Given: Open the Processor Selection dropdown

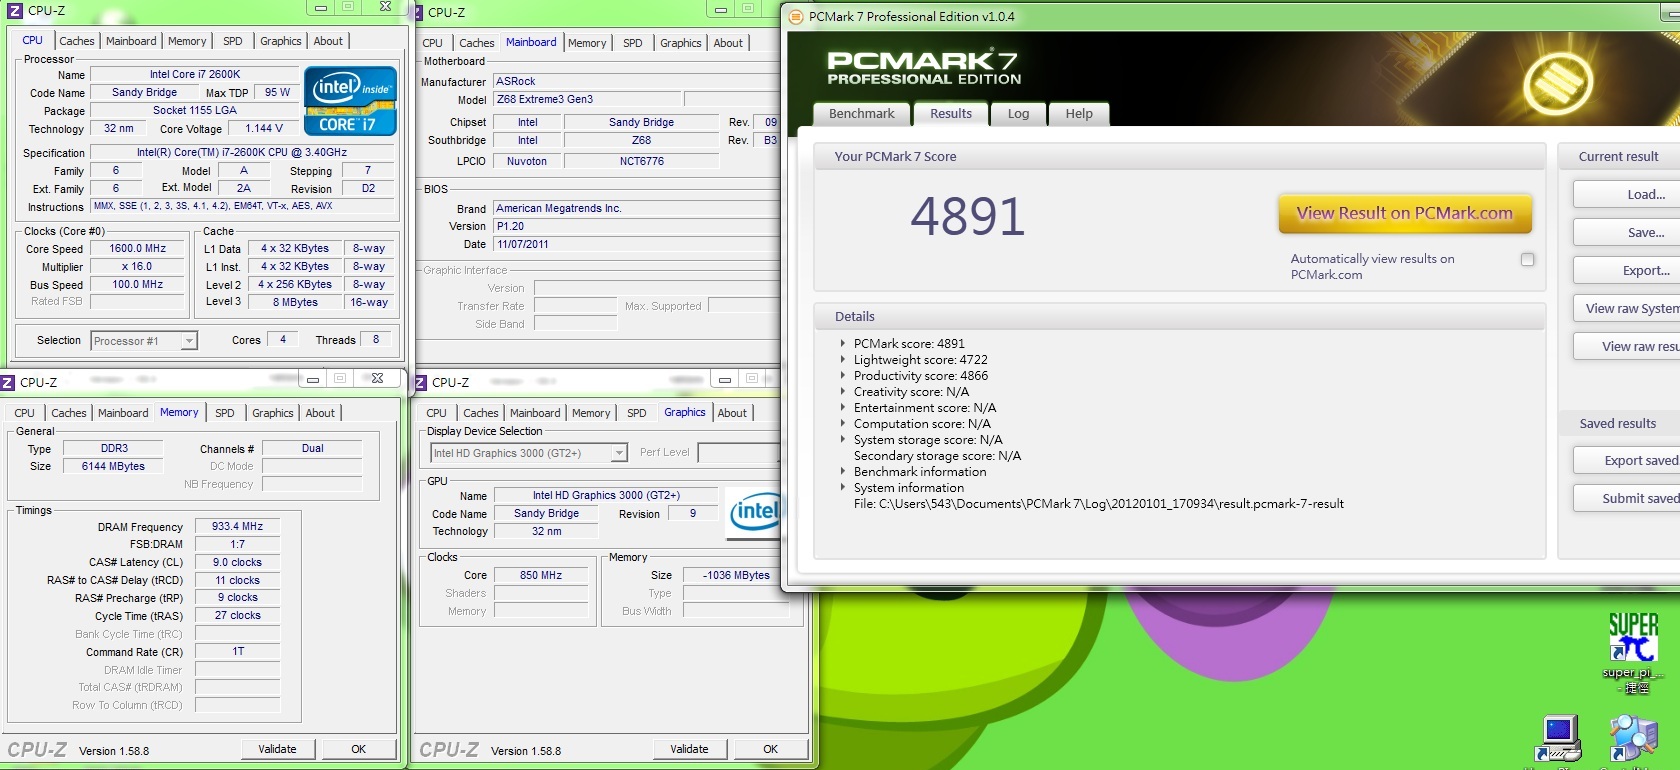Looking at the screenshot, I should [x=188, y=341].
